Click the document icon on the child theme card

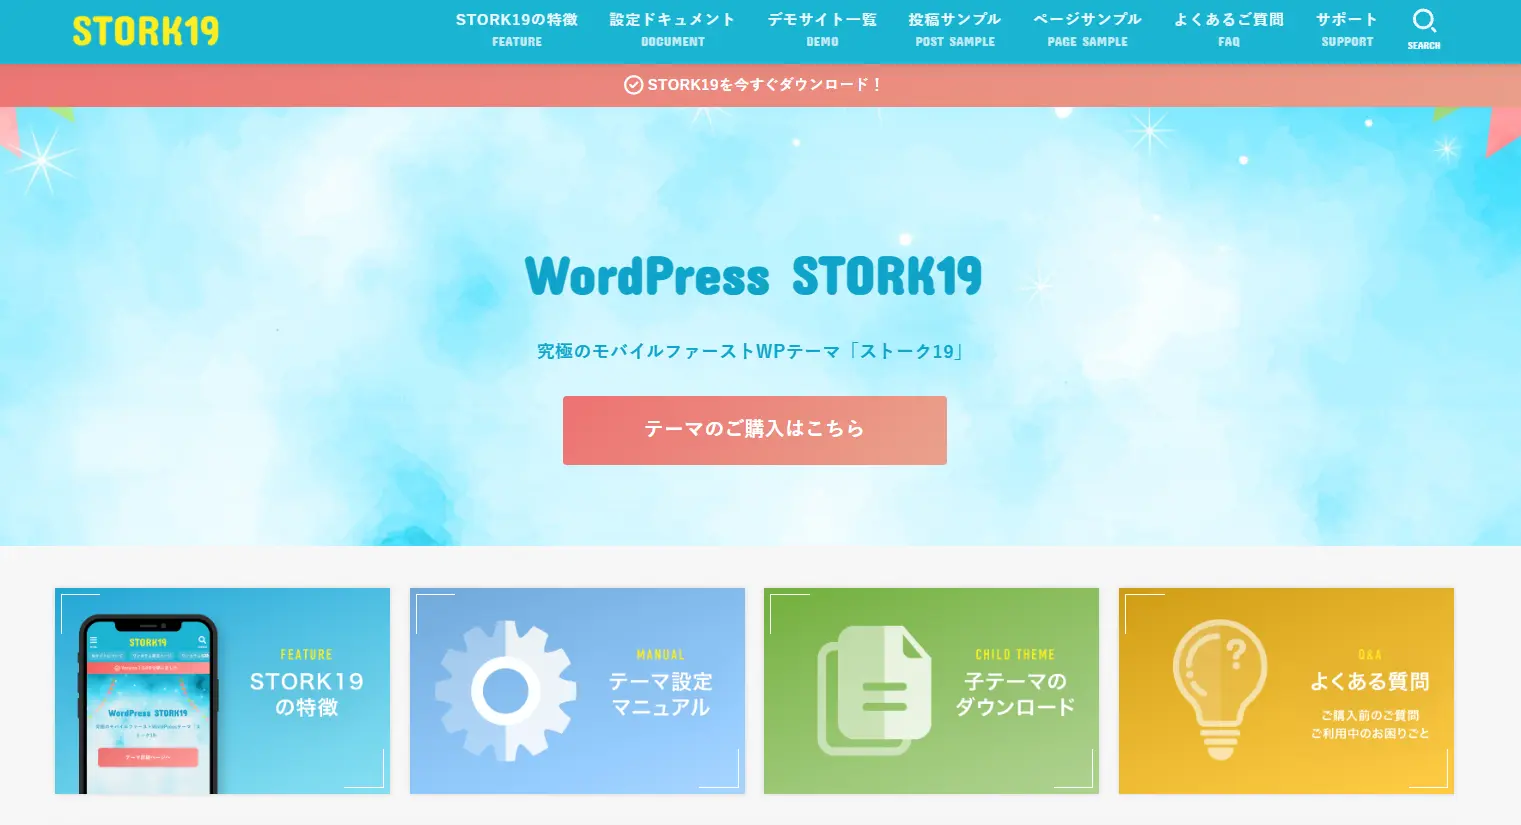pyautogui.click(x=875, y=690)
